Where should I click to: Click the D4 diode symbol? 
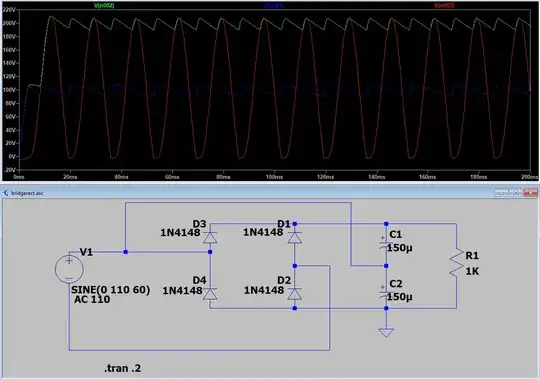coord(210,294)
